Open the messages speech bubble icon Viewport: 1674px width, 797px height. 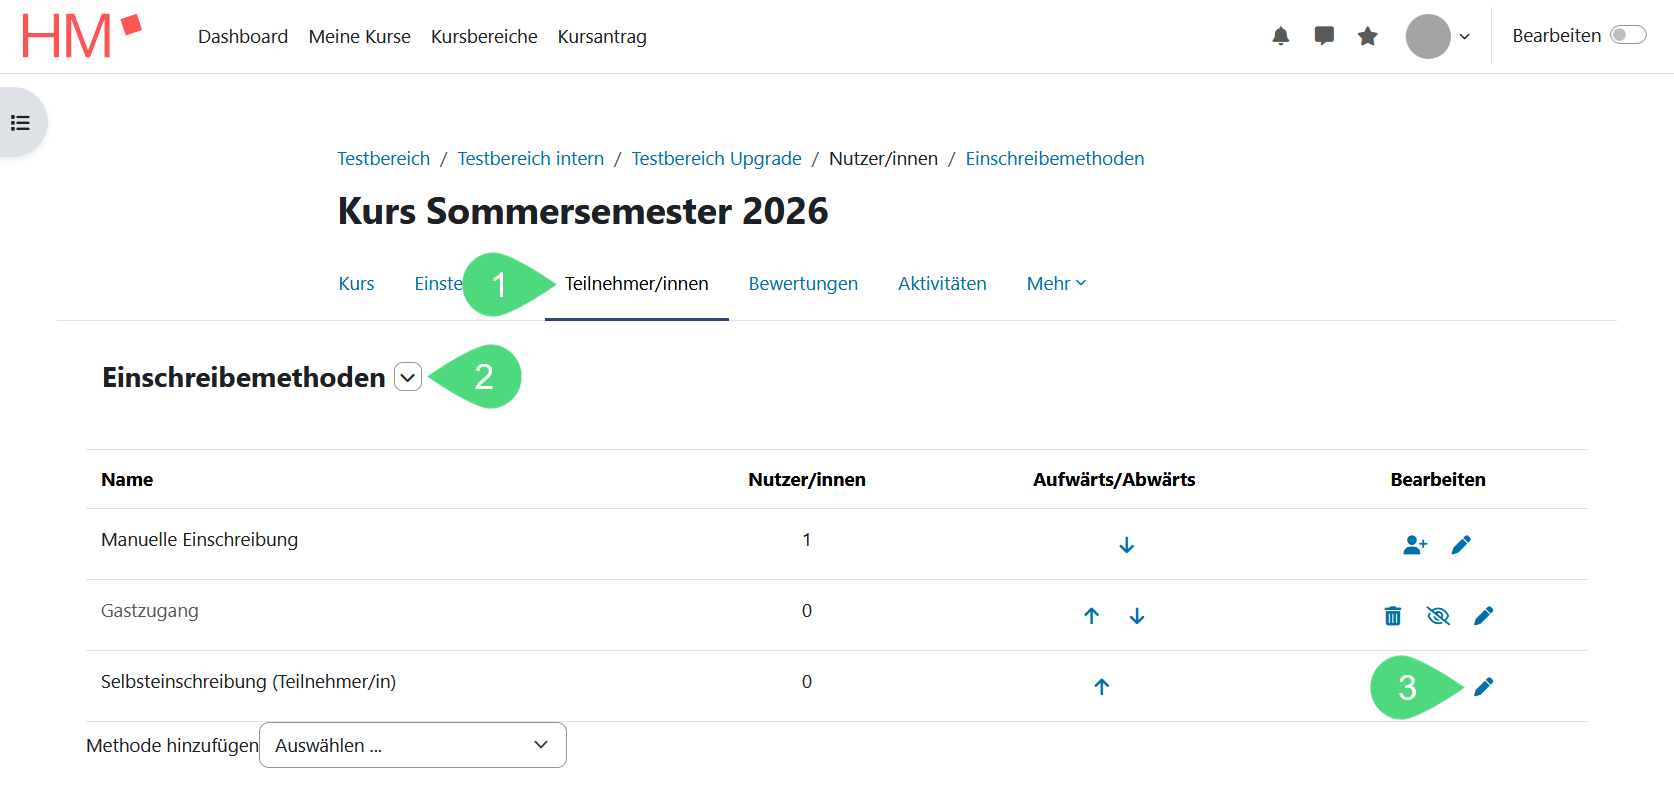(1324, 37)
